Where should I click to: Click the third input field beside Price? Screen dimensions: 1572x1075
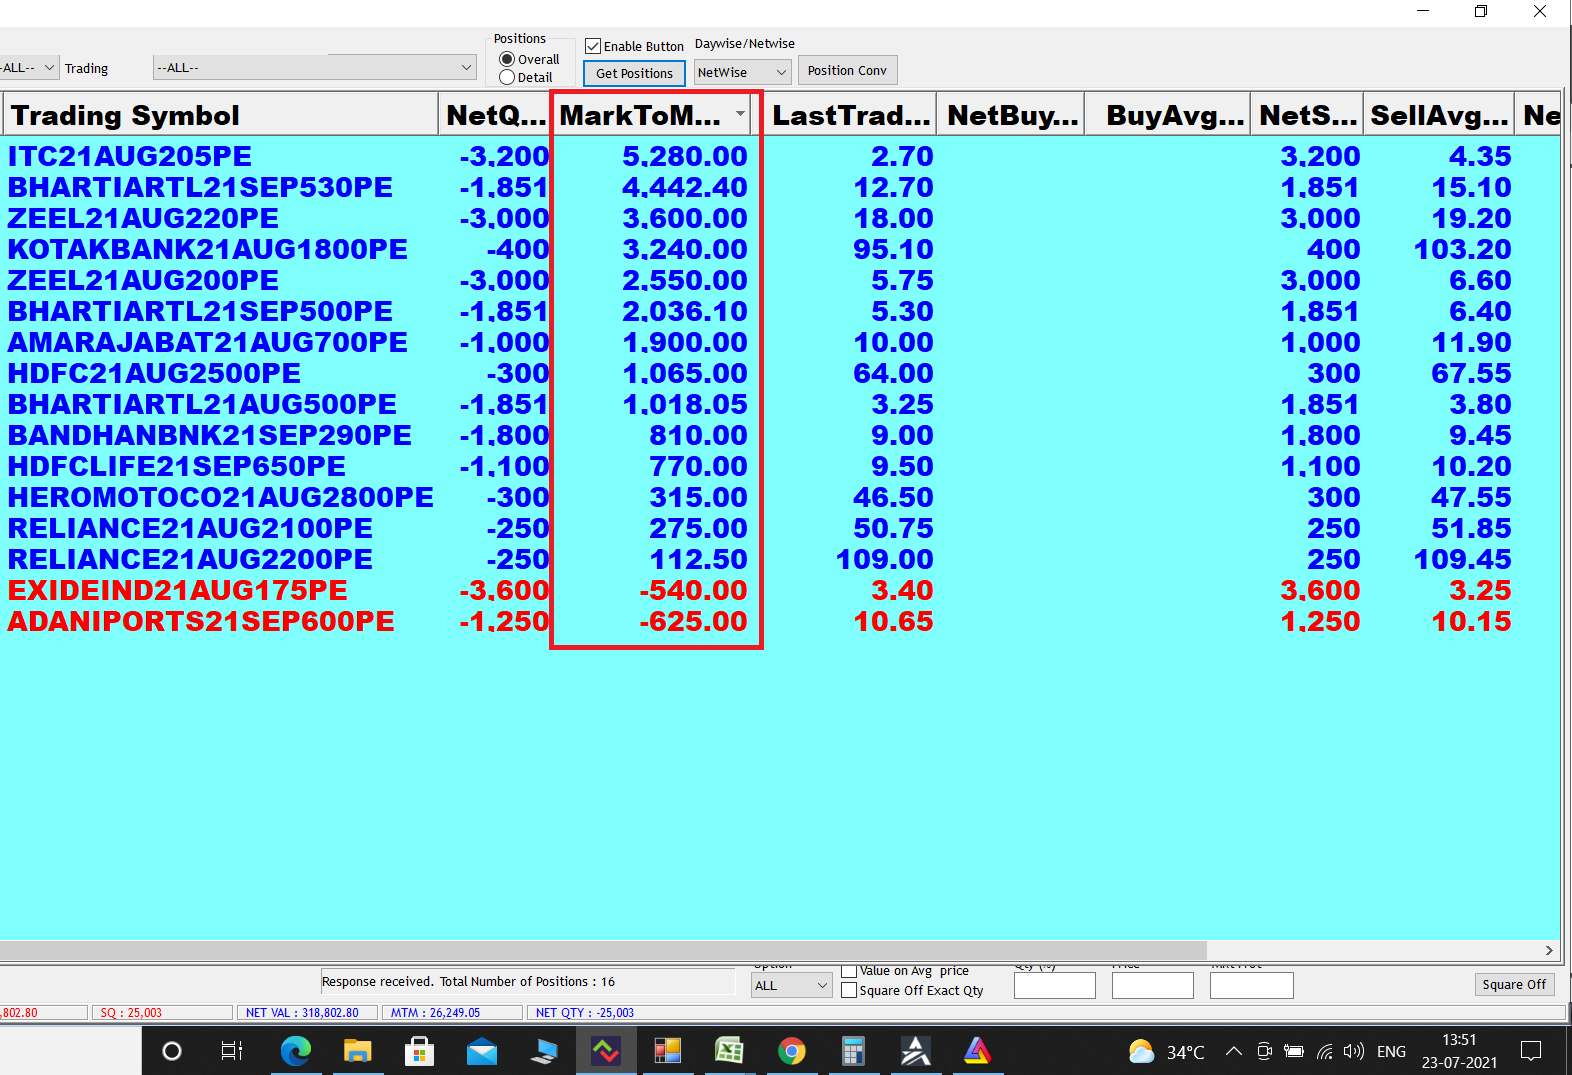[1252, 985]
